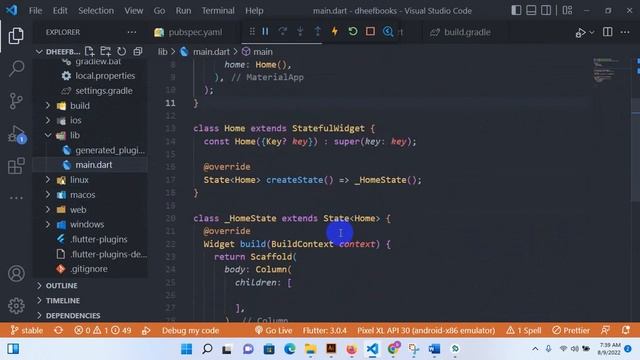The height and width of the screenshot is (360, 640).
Task: Grab the debug toolbar drag handle
Action: [252, 31]
